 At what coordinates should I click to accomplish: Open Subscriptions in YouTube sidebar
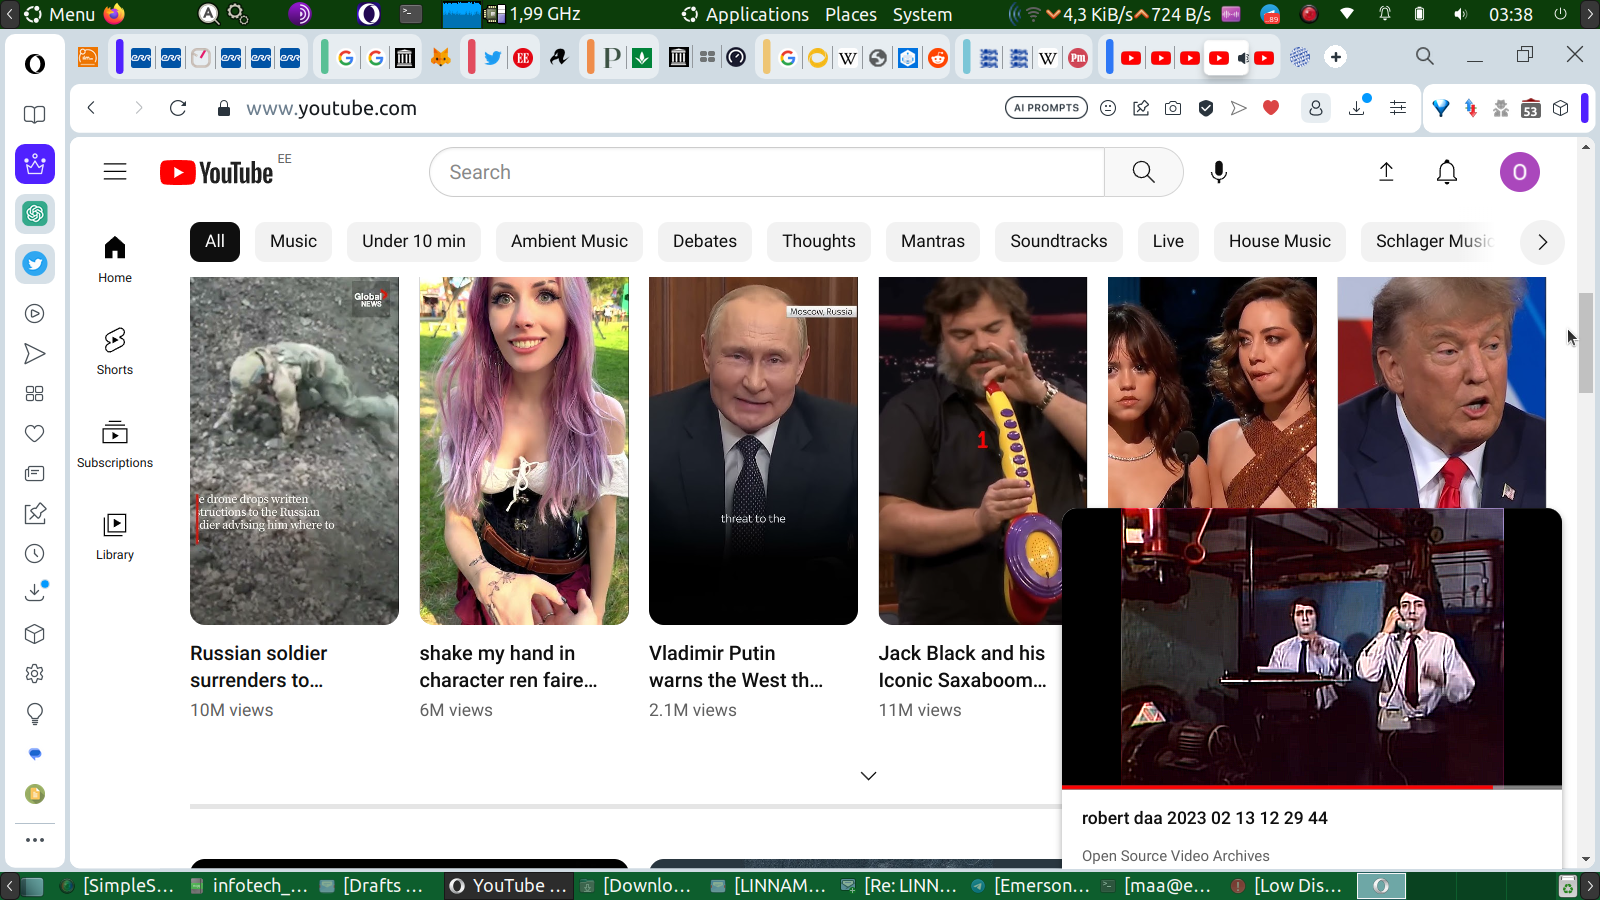point(115,444)
